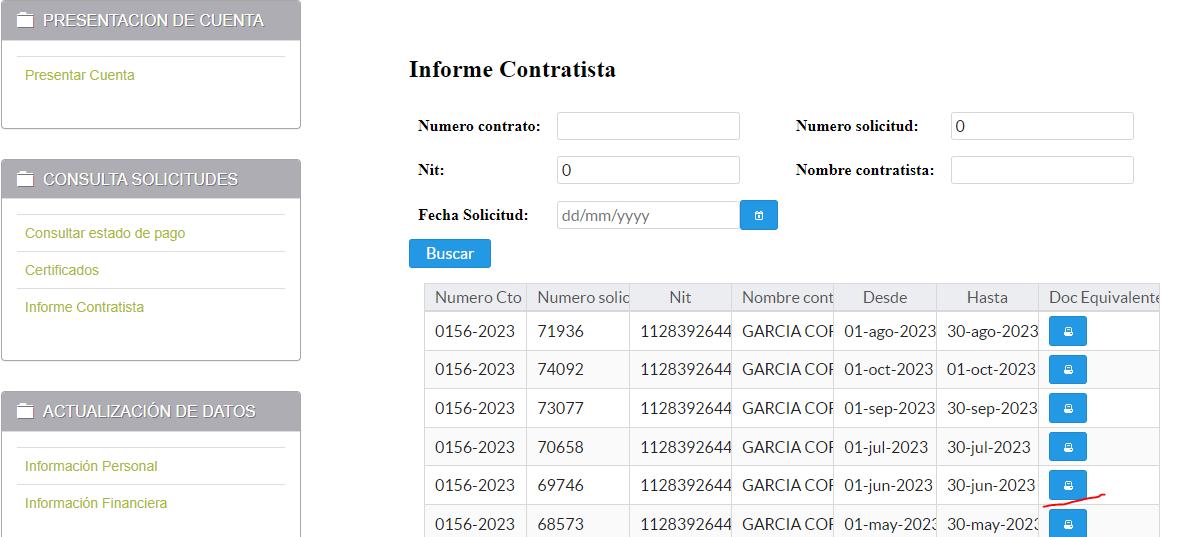The width and height of the screenshot is (1203, 537).
Task: Click the Actualización de Datos folder icon
Action: point(26,412)
